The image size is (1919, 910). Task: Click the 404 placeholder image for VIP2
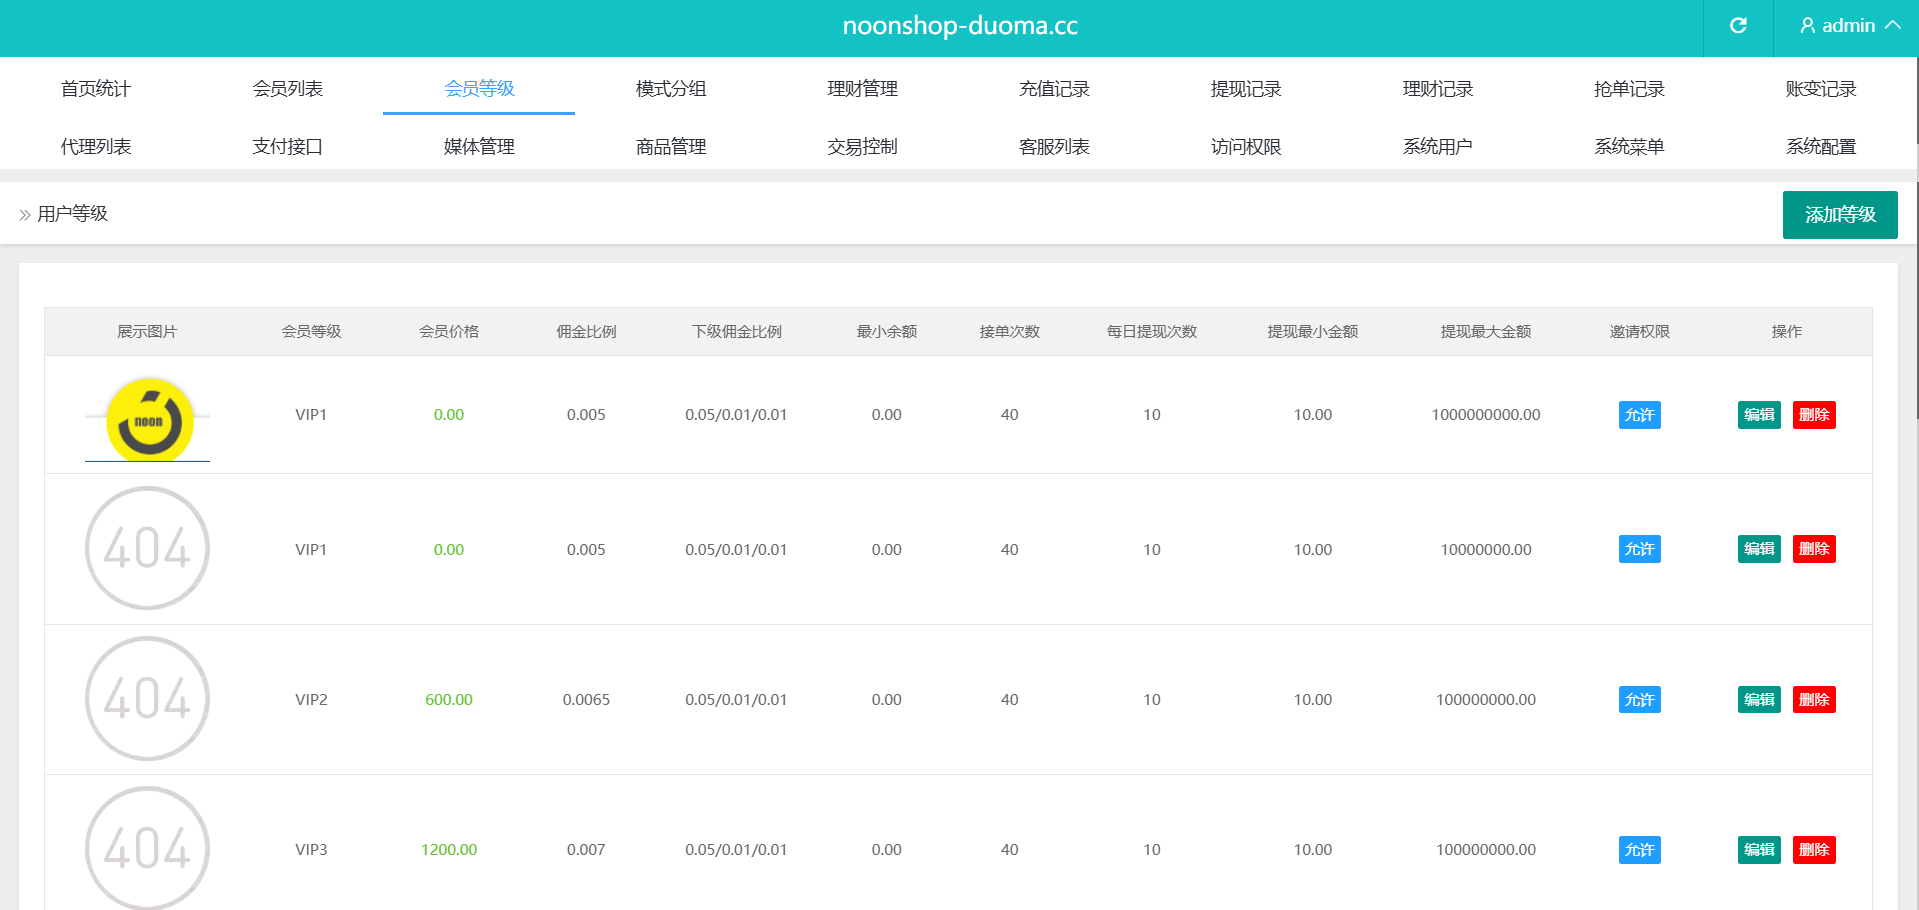(148, 699)
